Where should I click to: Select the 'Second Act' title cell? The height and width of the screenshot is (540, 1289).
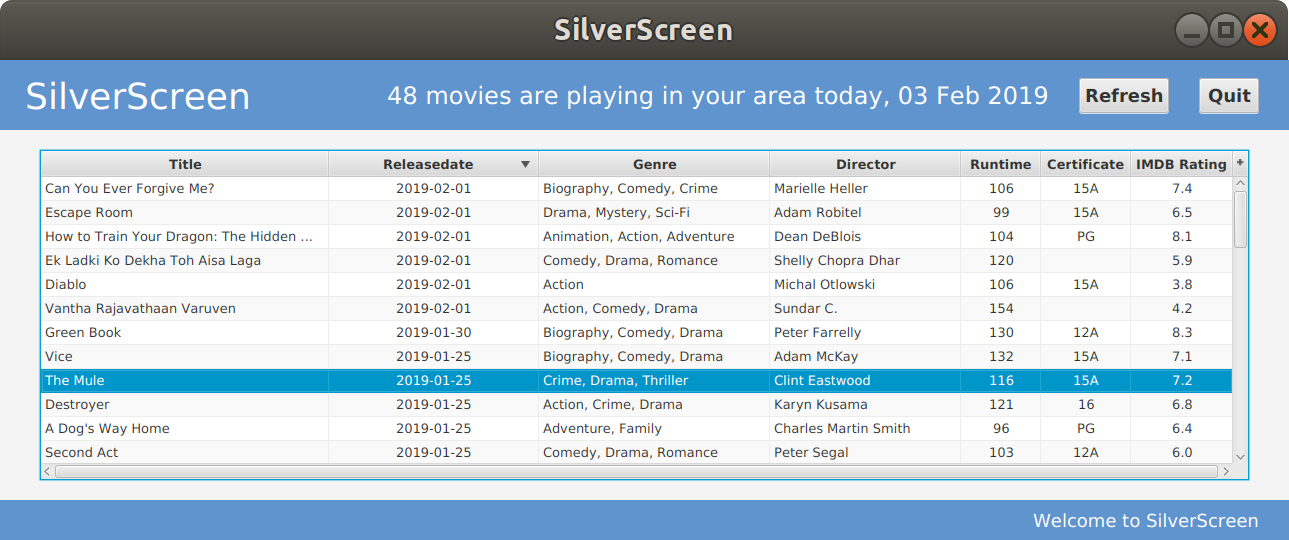(x=185, y=452)
